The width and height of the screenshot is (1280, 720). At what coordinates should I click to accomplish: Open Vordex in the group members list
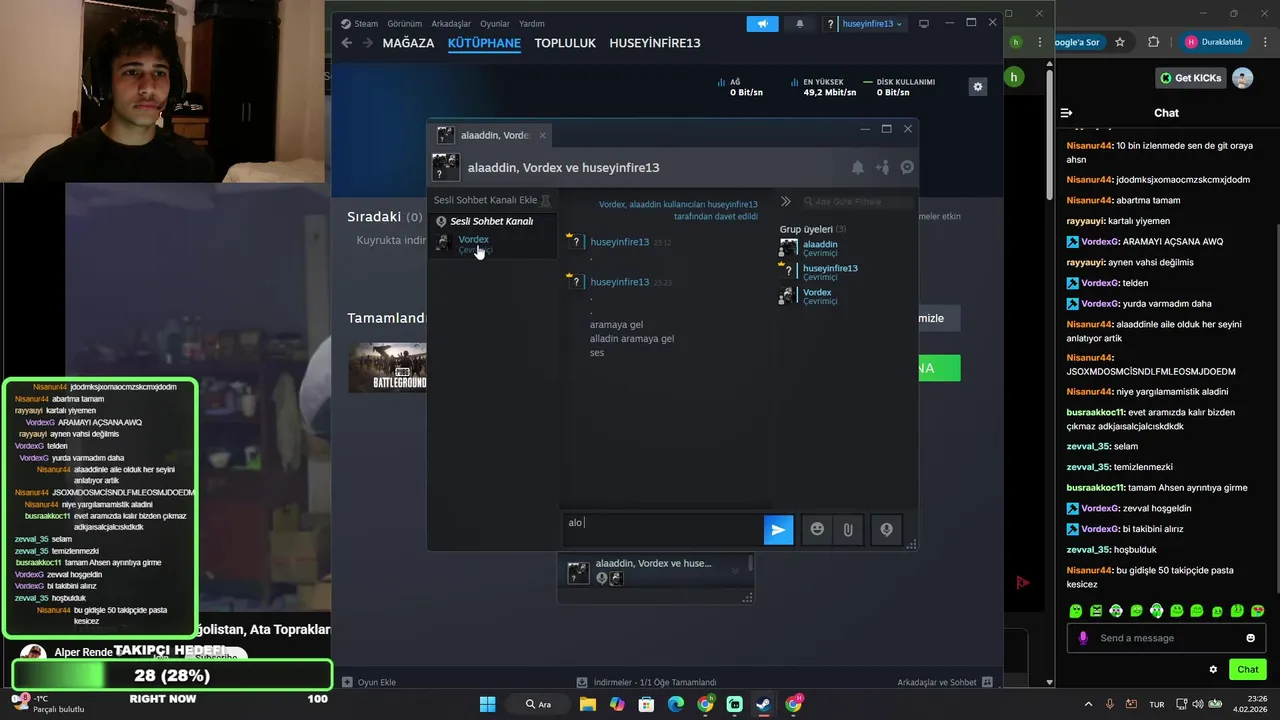817,292
